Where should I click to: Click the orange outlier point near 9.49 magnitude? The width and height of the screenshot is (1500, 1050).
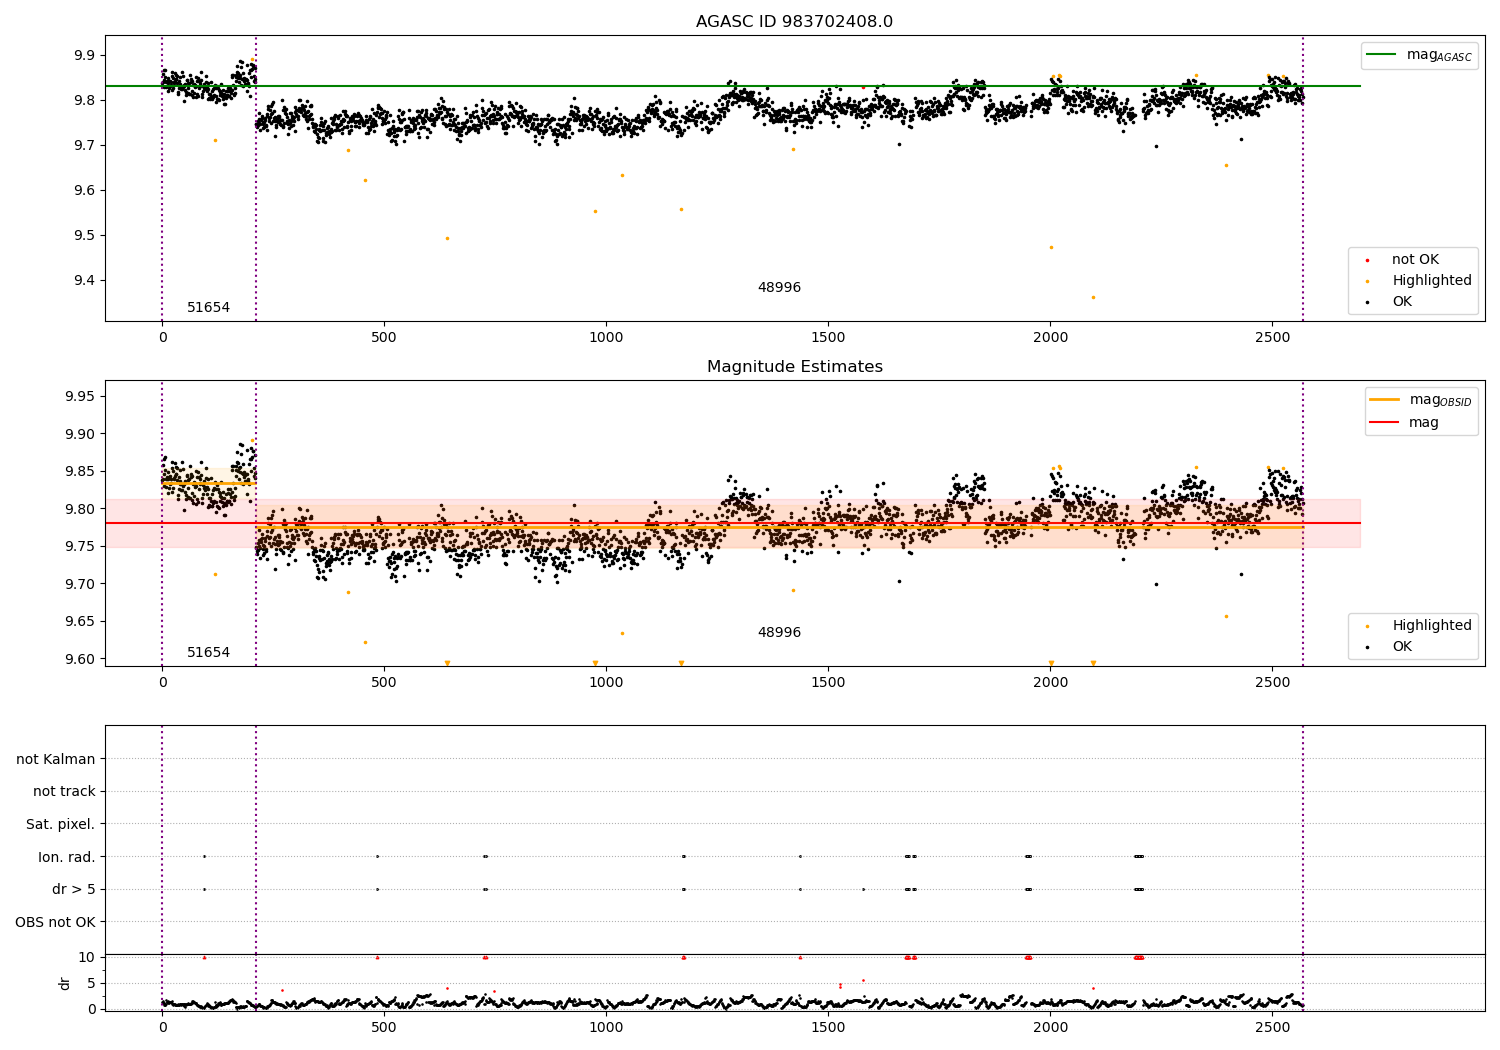(447, 238)
